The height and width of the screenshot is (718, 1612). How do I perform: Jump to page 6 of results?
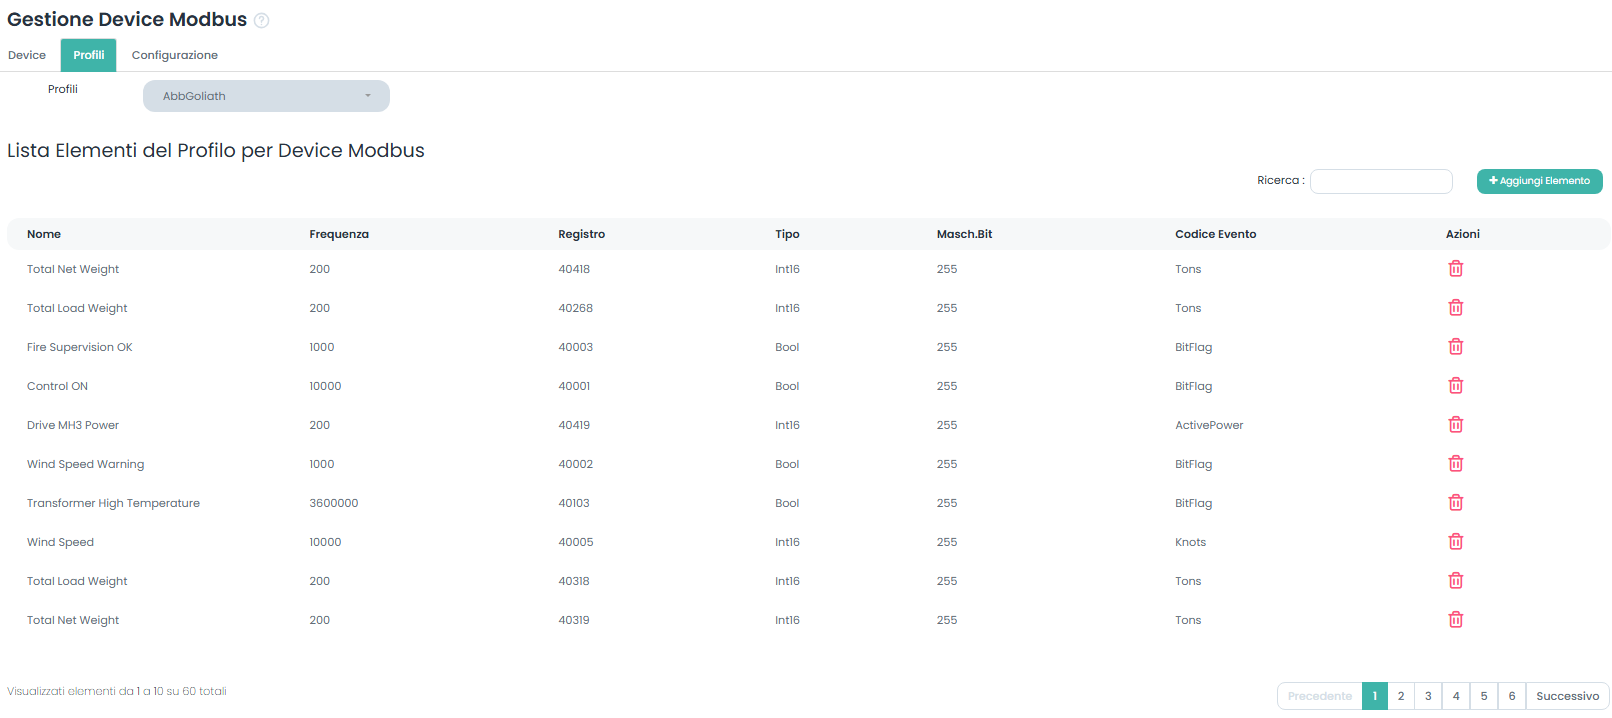[1511, 696]
